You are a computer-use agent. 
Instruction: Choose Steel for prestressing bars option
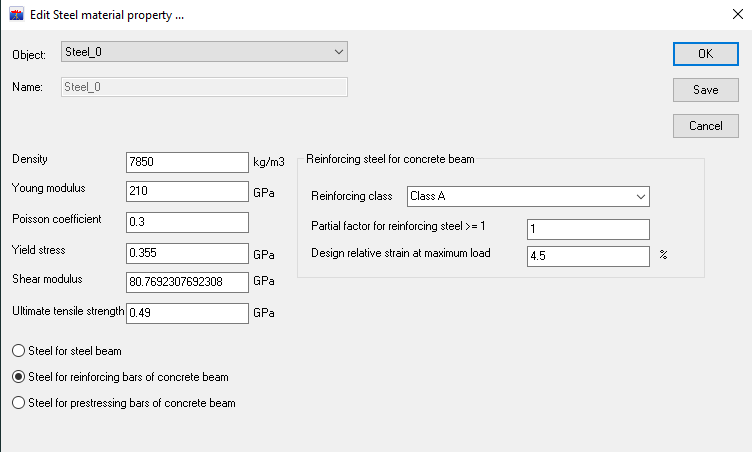(x=18, y=403)
